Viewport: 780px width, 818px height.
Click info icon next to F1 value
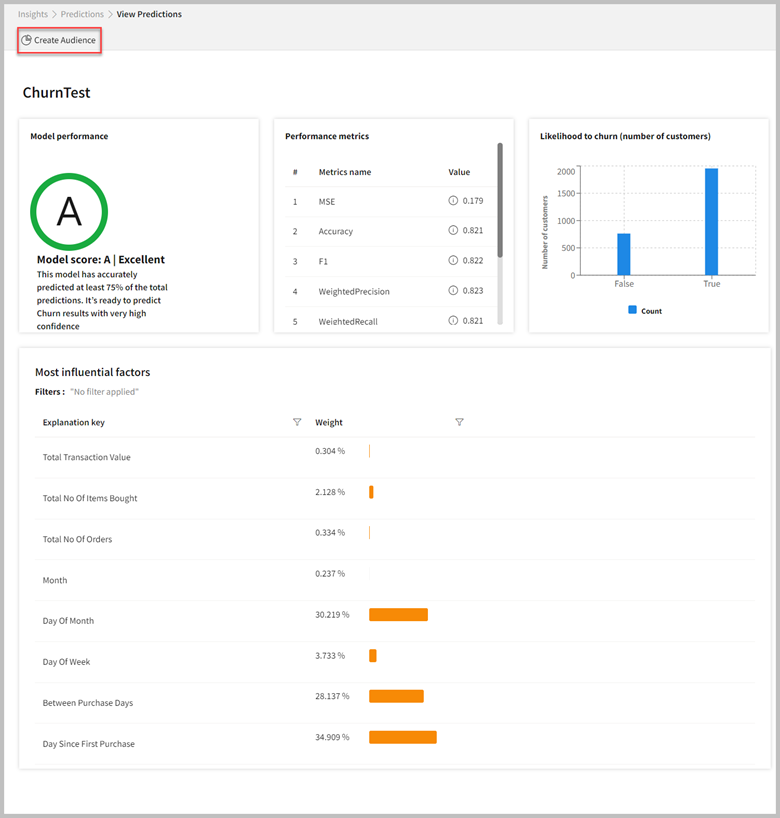(453, 261)
